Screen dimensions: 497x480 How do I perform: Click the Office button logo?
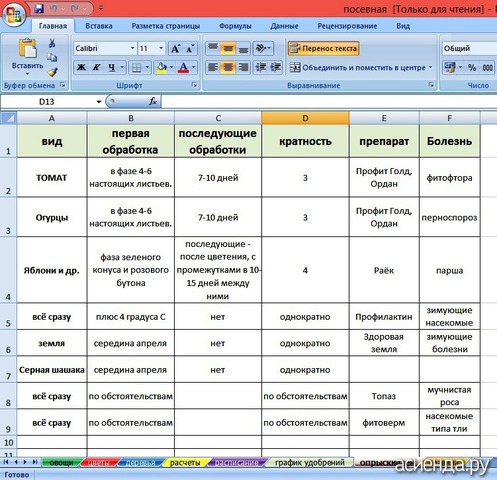click(x=14, y=15)
